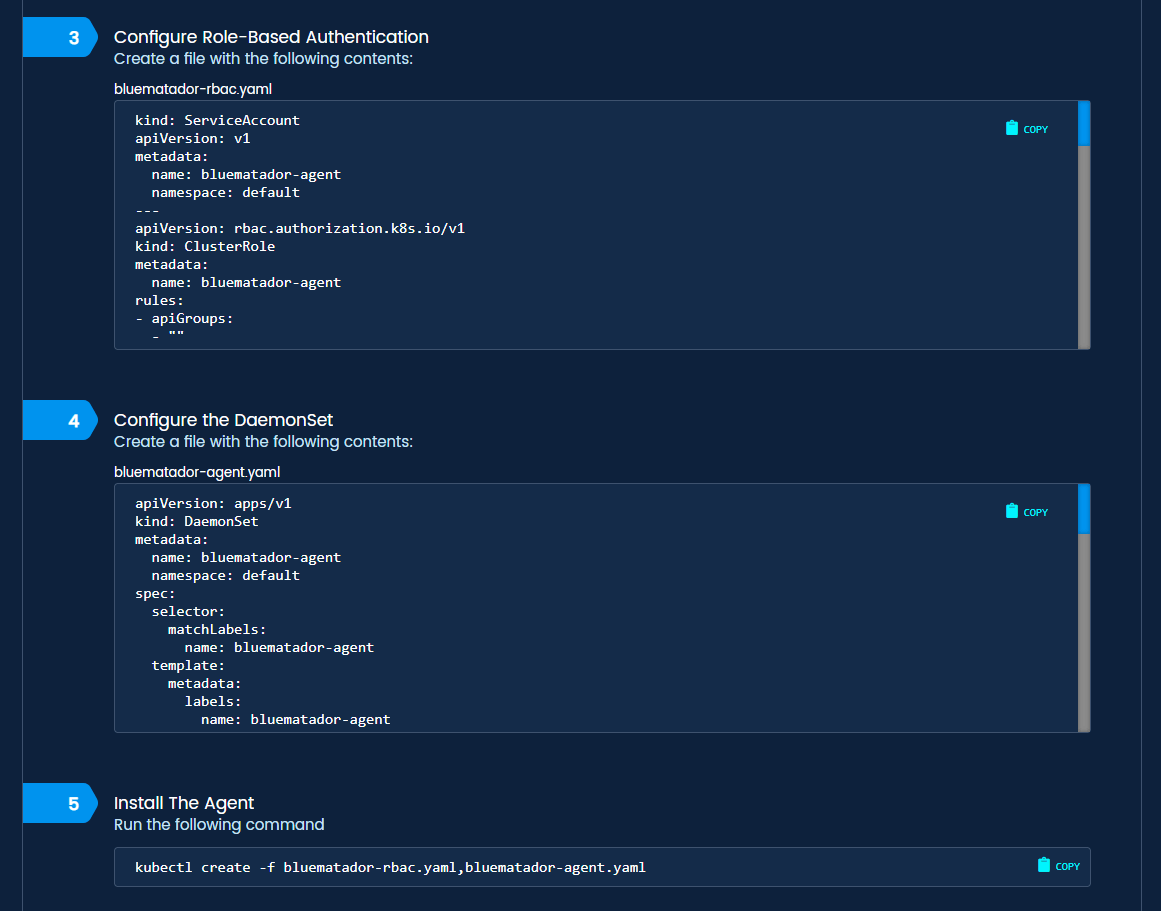Click the Configure the DaemonSet heading

click(x=223, y=420)
